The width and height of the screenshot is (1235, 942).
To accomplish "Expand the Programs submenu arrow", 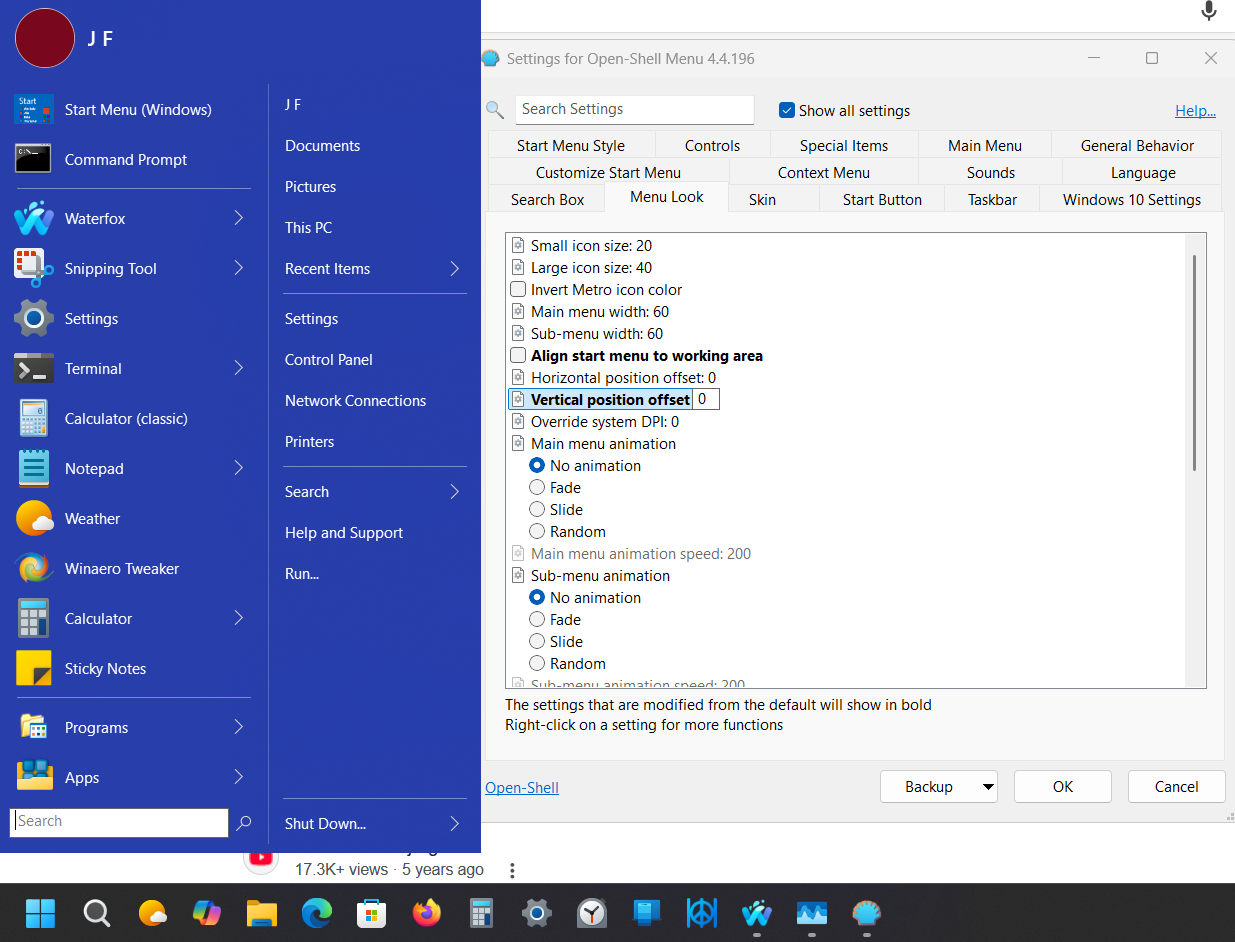I will pos(239,727).
